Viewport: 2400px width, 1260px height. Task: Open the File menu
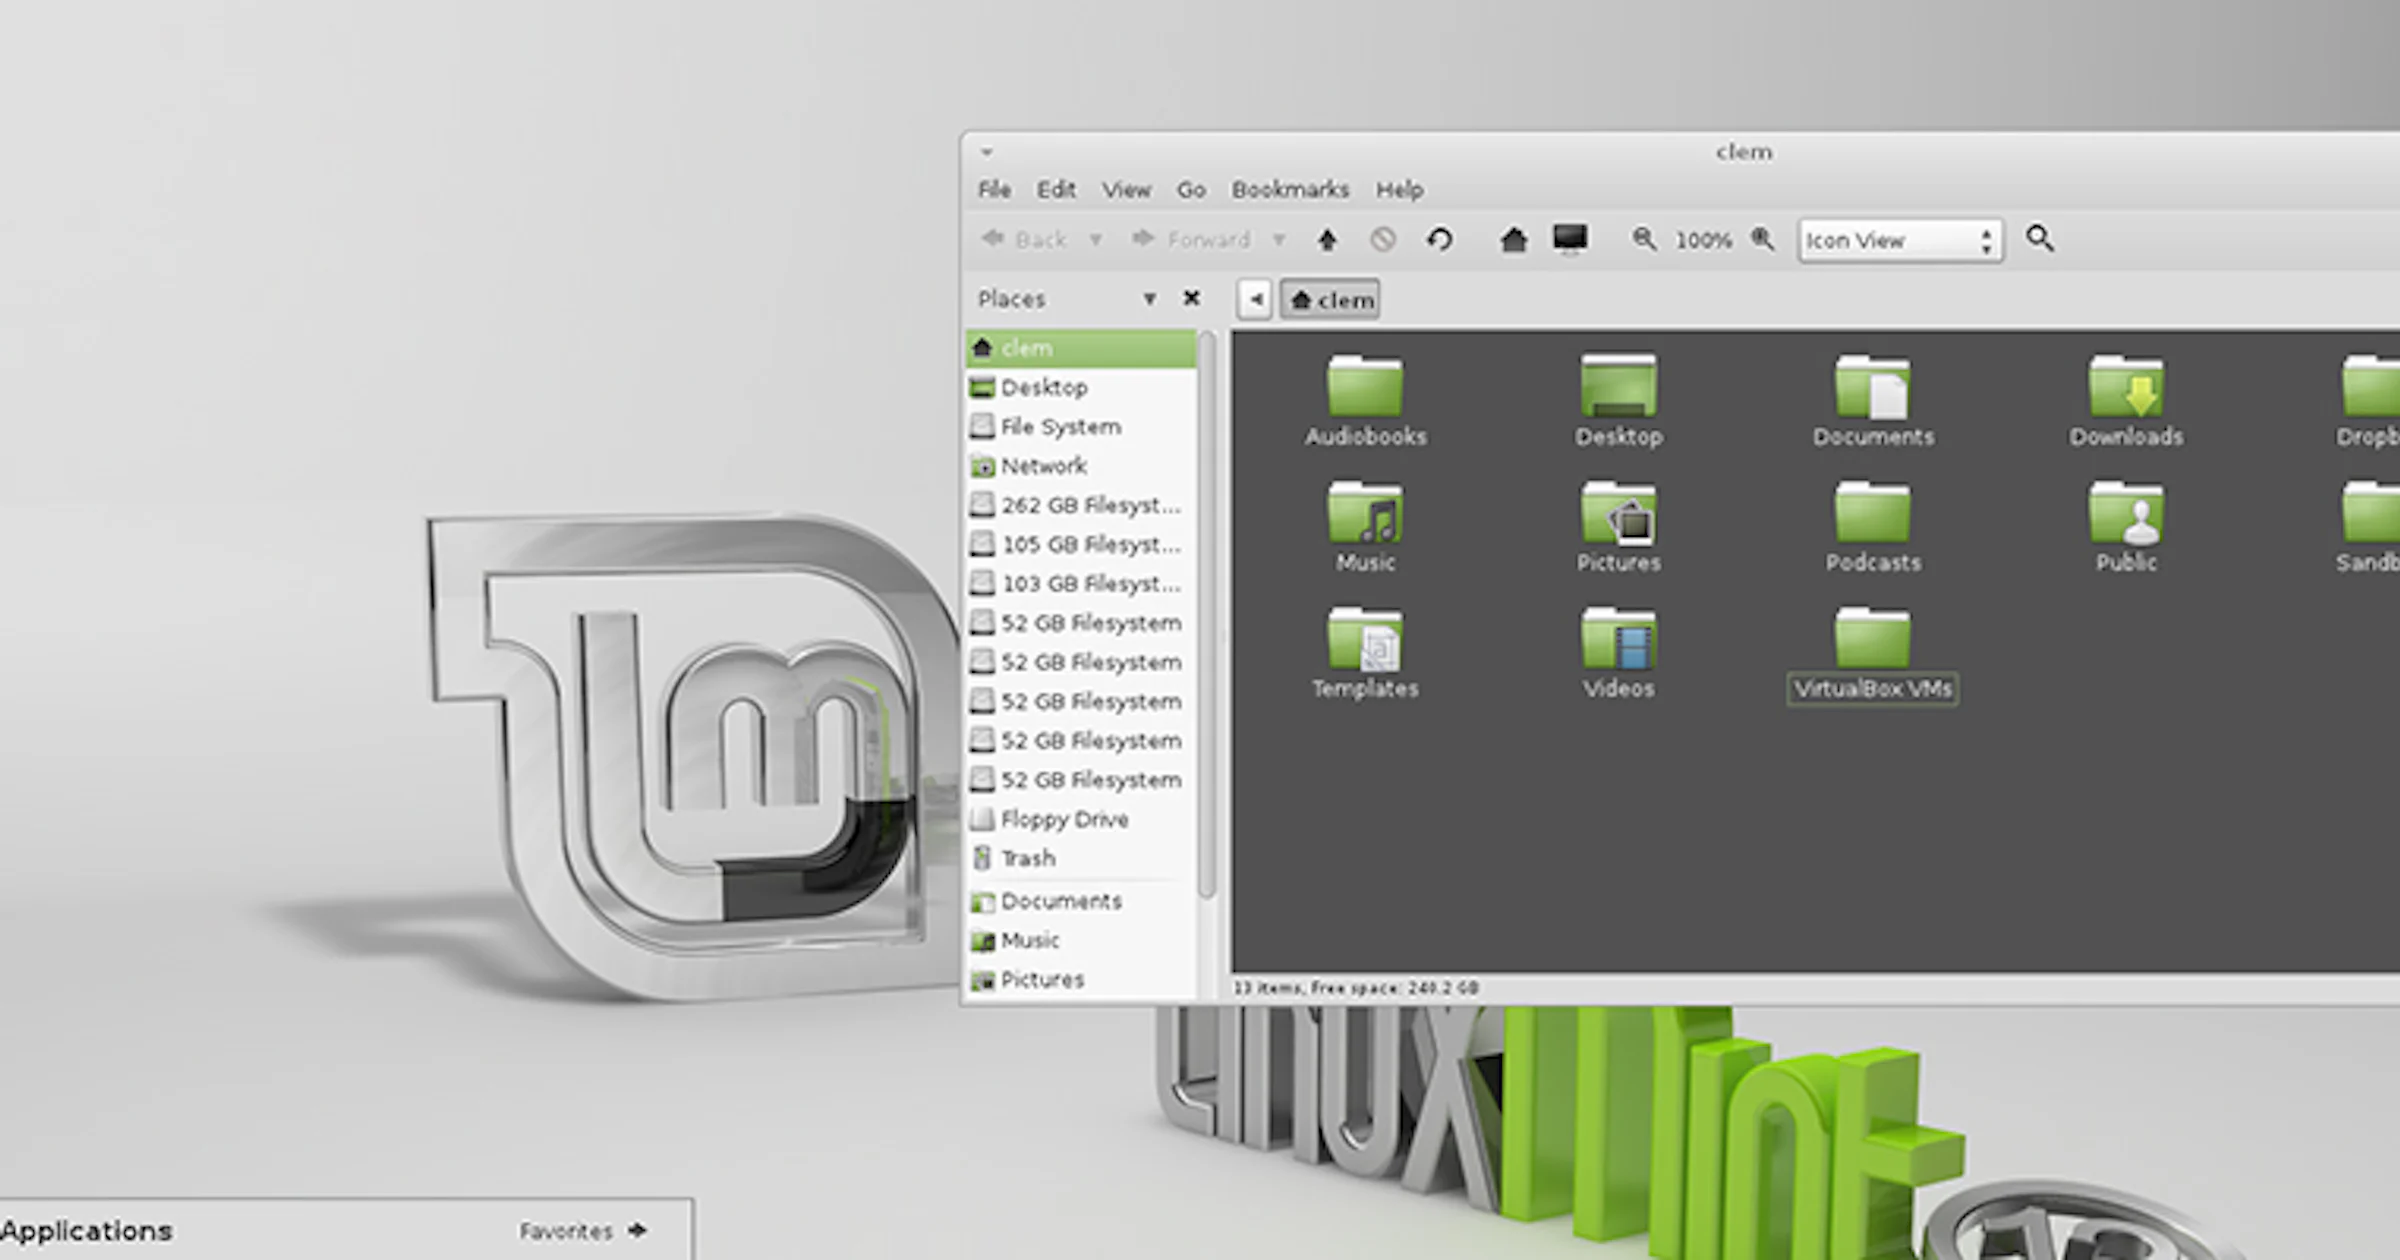click(994, 189)
